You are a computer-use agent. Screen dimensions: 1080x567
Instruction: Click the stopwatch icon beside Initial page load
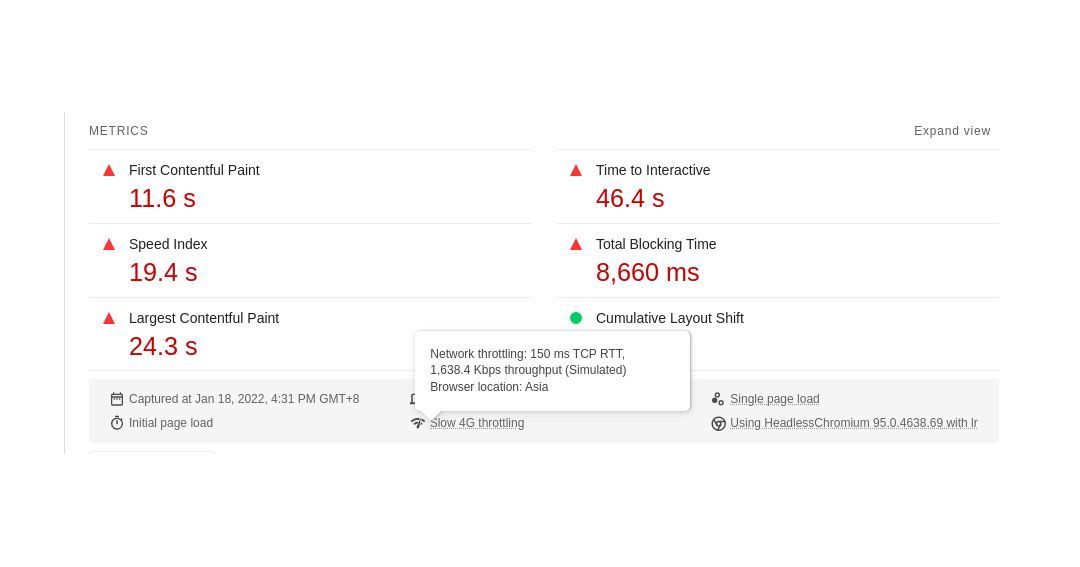click(117, 423)
